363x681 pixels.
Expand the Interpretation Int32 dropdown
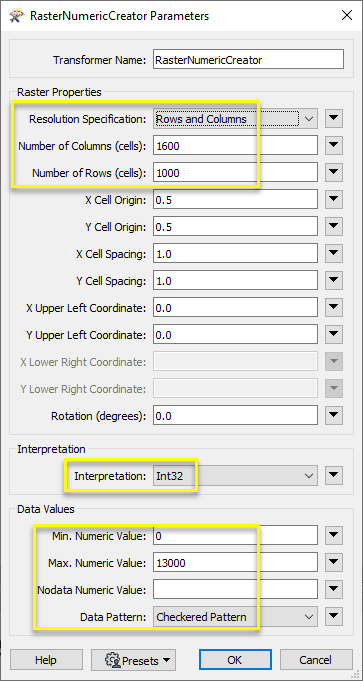(x=235, y=476)
